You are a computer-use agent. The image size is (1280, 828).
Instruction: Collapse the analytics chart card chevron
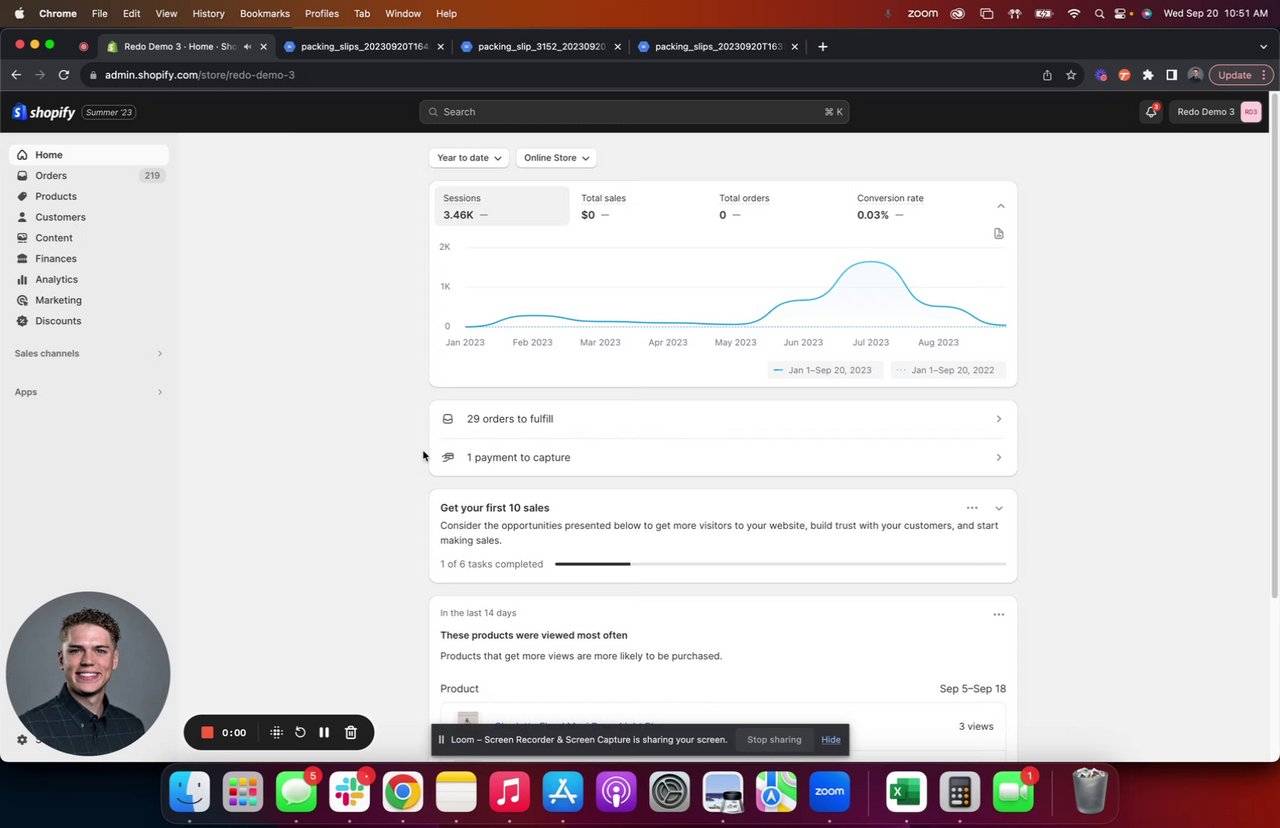[1000, 206]
